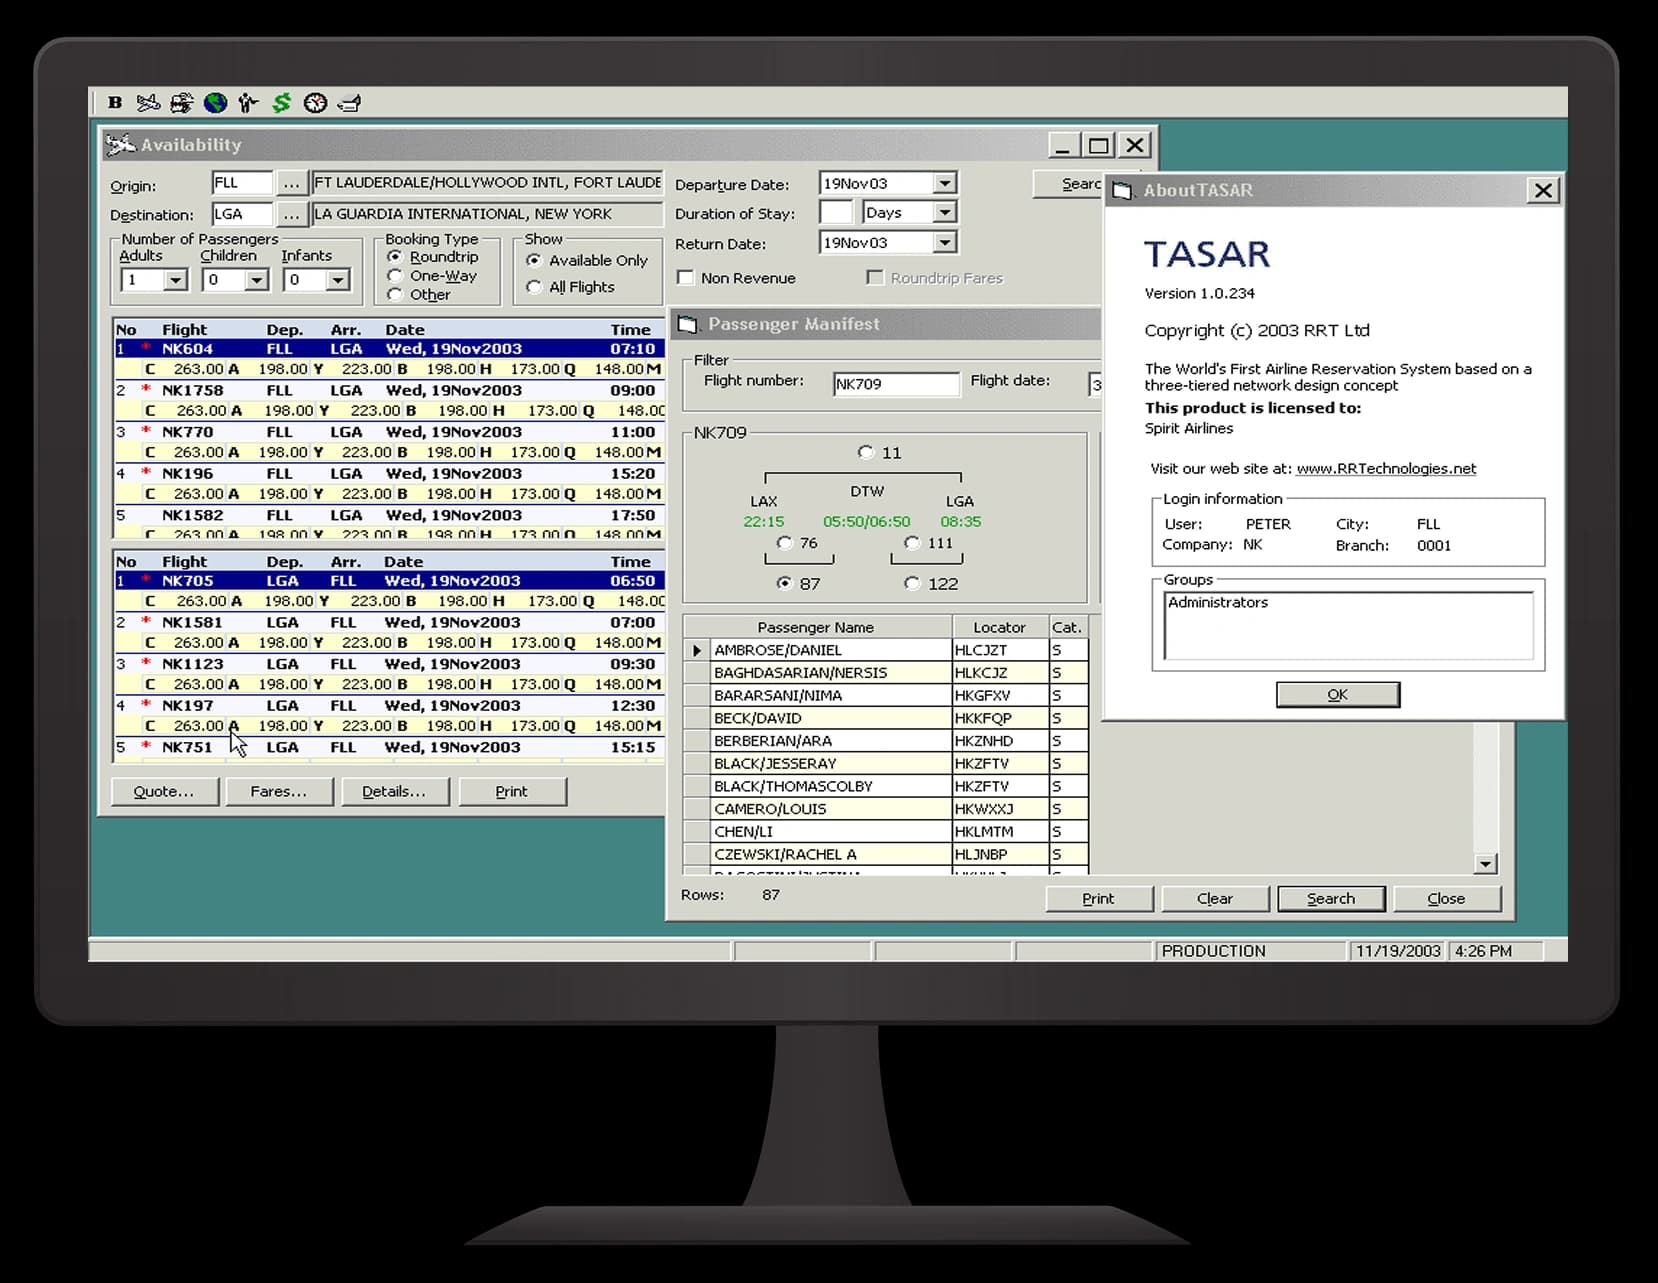Viewport: 1658px width, 1283px height.
Task: Click the manifest scrollbar down arrow
Action: tap(1485, 864)
